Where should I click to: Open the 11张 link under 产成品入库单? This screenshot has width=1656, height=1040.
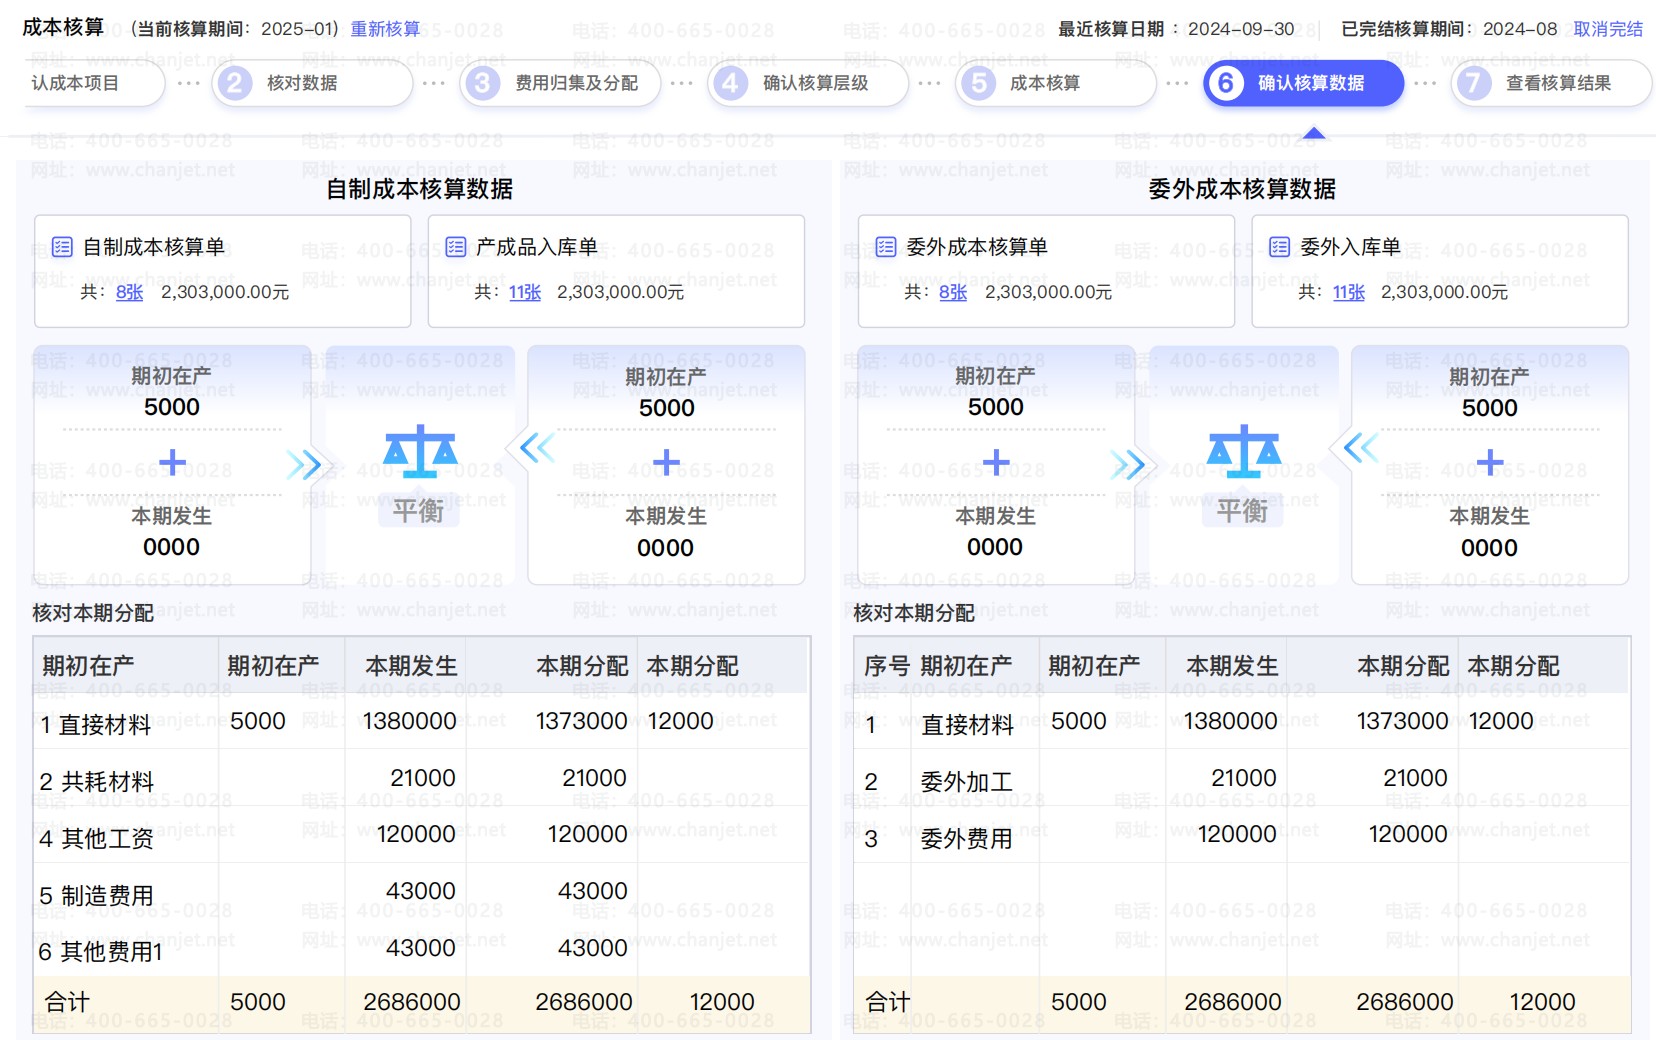click(525, 292)
